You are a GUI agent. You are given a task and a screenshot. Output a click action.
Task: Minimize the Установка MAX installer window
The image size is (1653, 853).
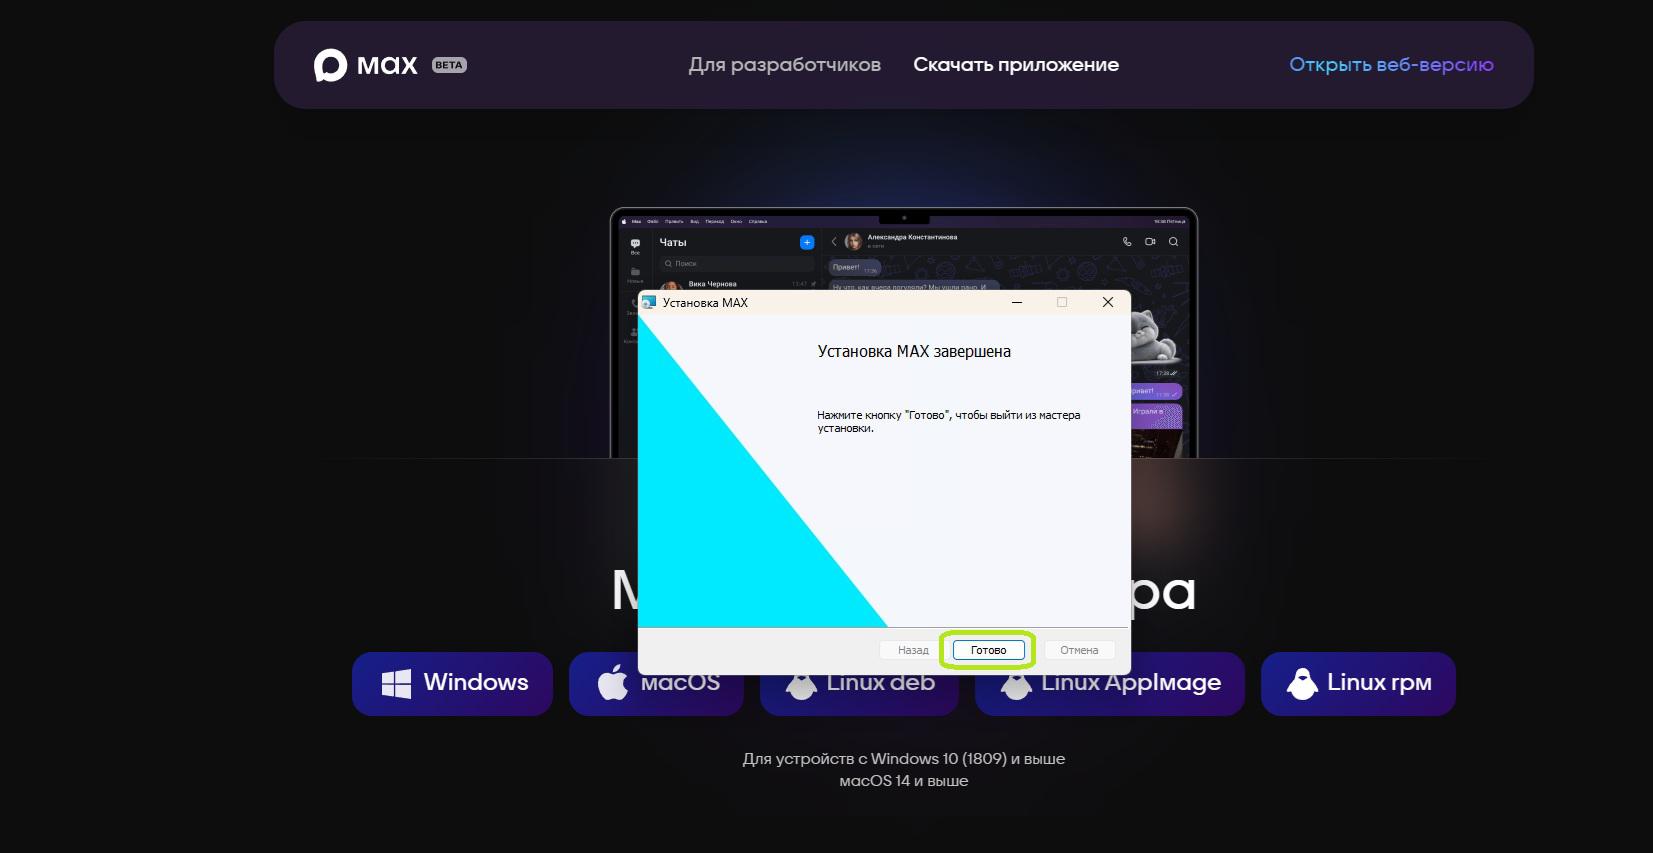click(1017, 302)
